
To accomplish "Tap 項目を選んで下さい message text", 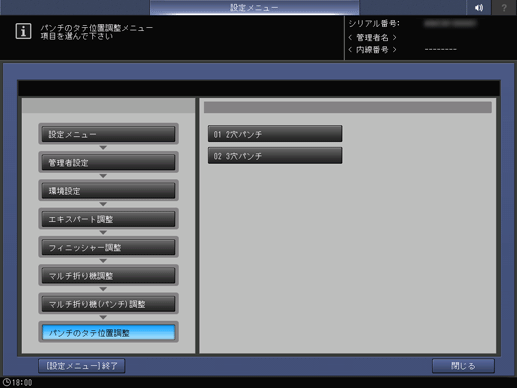I will pos(77,36).
